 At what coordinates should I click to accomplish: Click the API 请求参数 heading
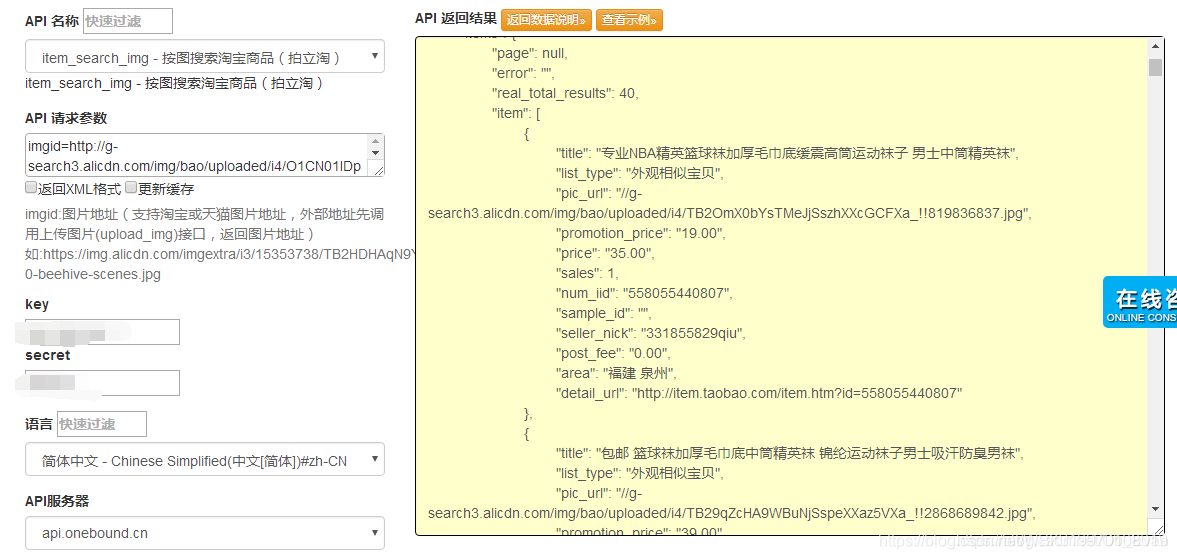click(x=66, y=119)
